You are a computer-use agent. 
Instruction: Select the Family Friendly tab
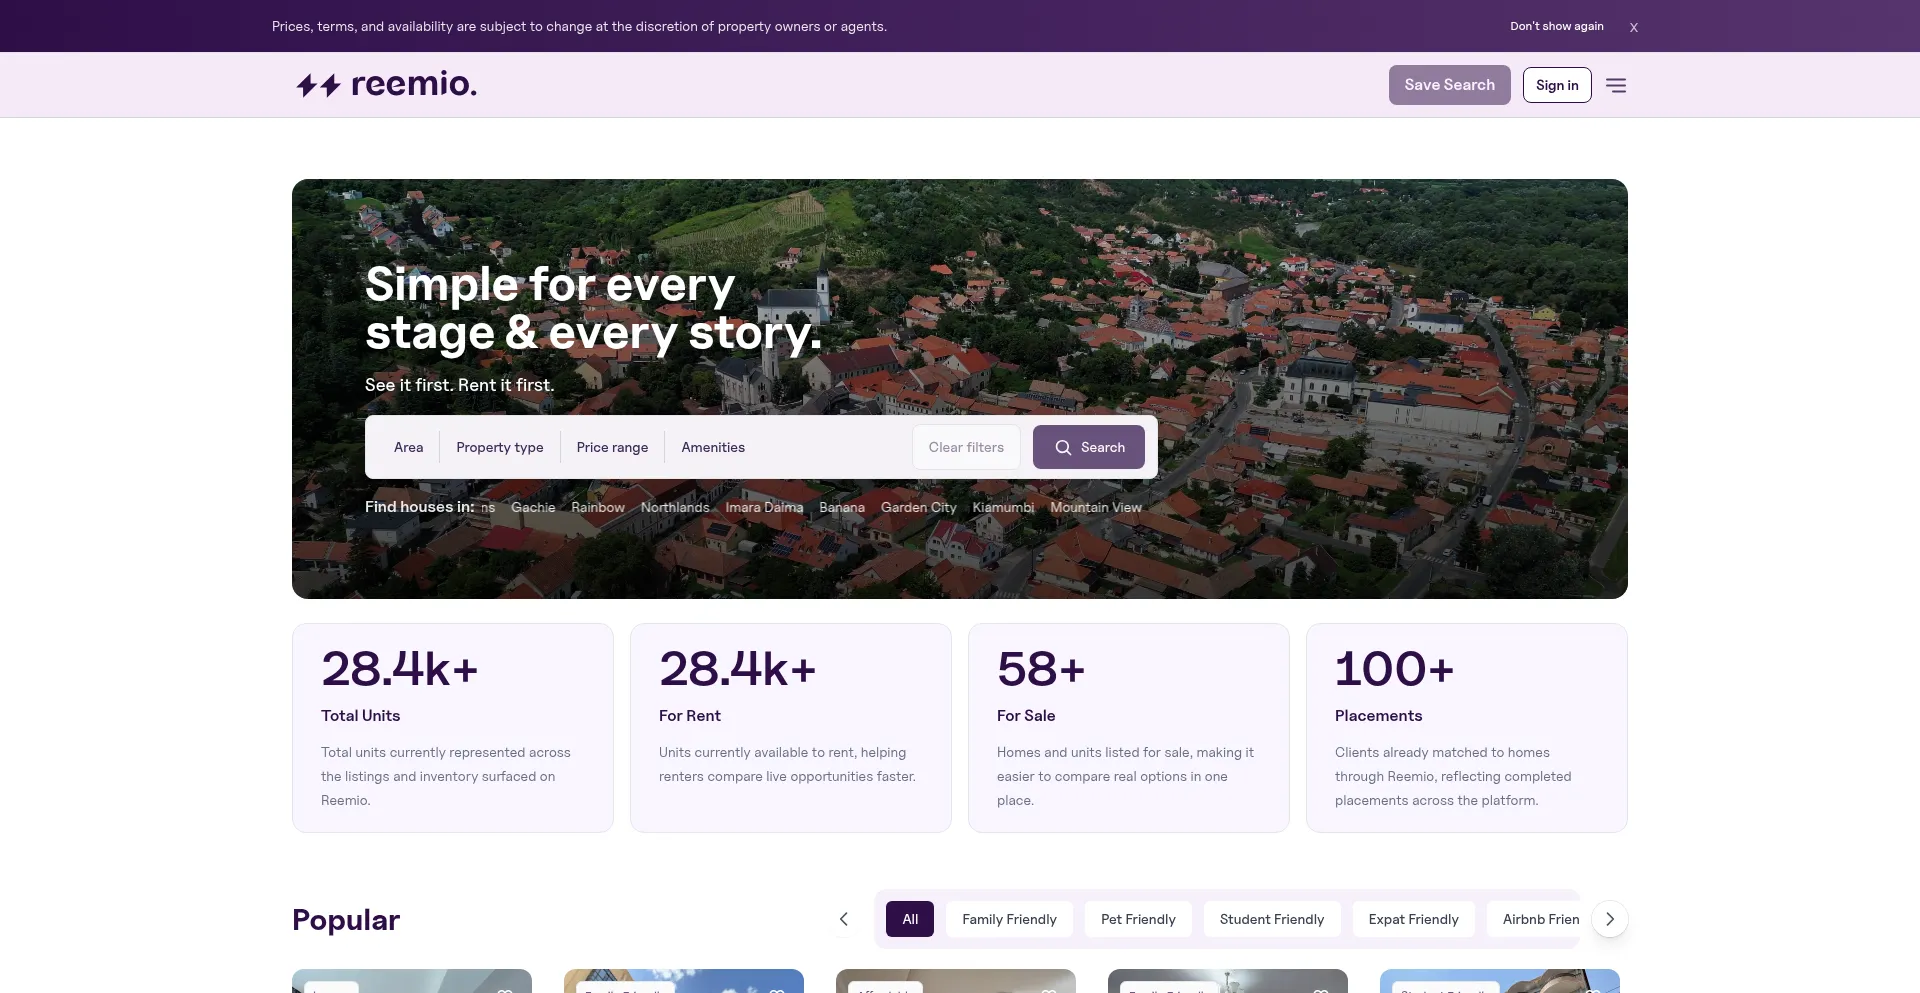click(x=1009, y=919)
